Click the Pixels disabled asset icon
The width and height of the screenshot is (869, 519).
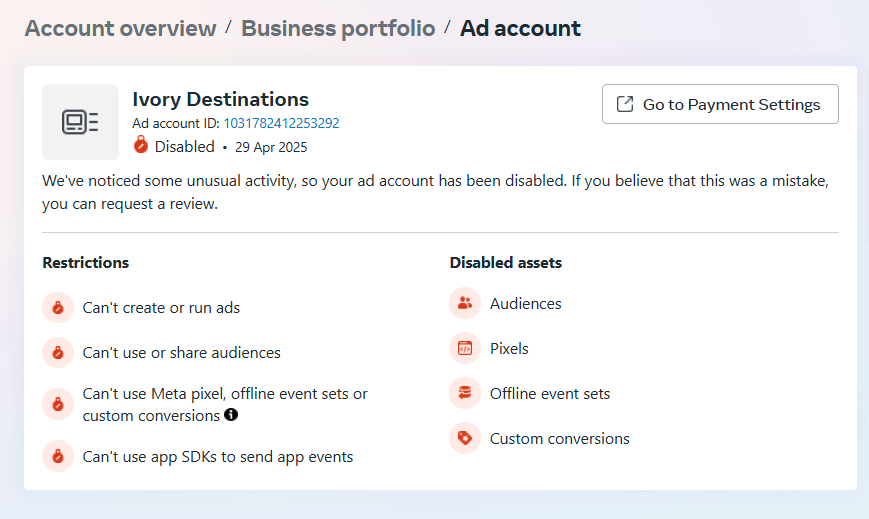pyautogui.click(x=465, y=348)
